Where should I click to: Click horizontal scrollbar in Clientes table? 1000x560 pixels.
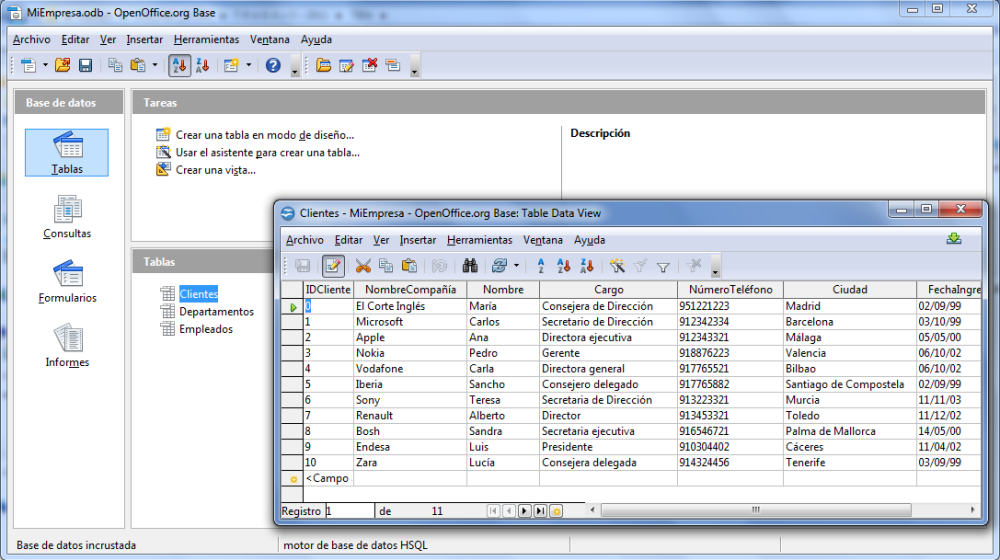tap(756, 510)
